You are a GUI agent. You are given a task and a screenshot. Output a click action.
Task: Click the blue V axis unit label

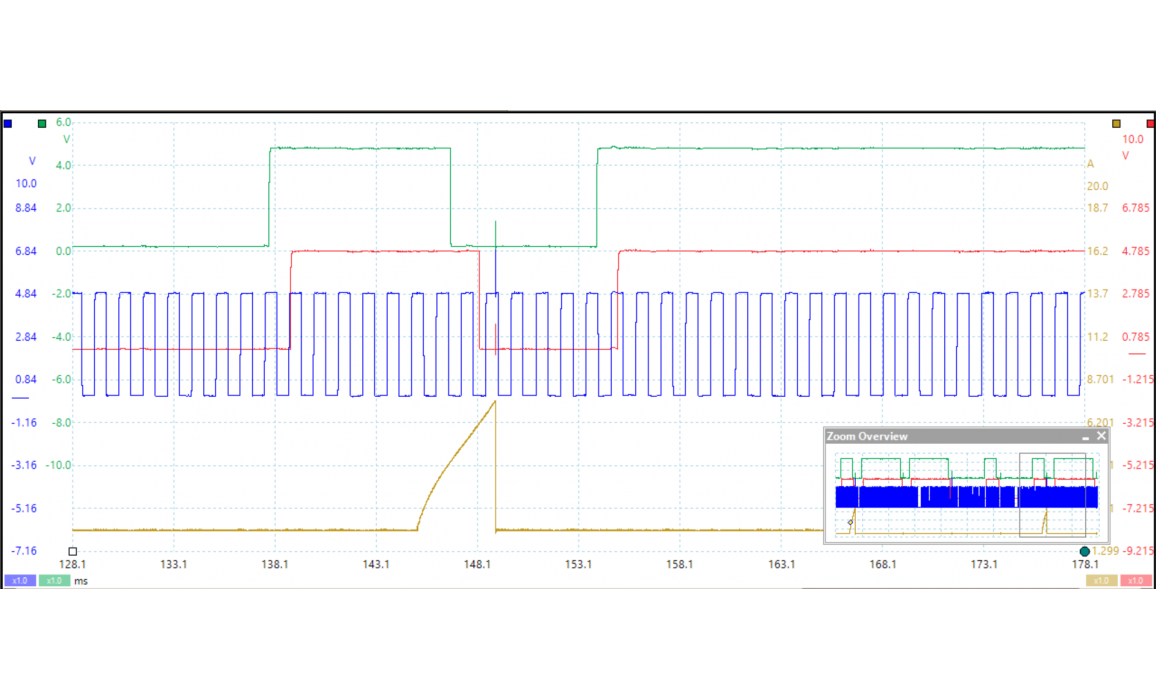(32, 161)
